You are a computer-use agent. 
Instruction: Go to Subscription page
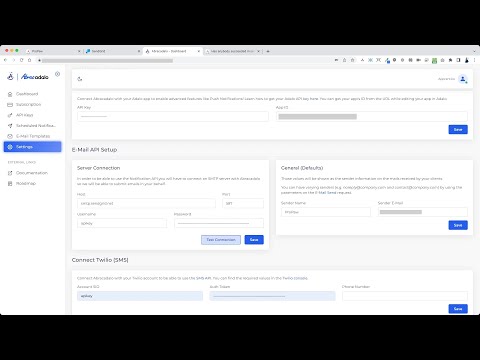[x=32, y=105]
